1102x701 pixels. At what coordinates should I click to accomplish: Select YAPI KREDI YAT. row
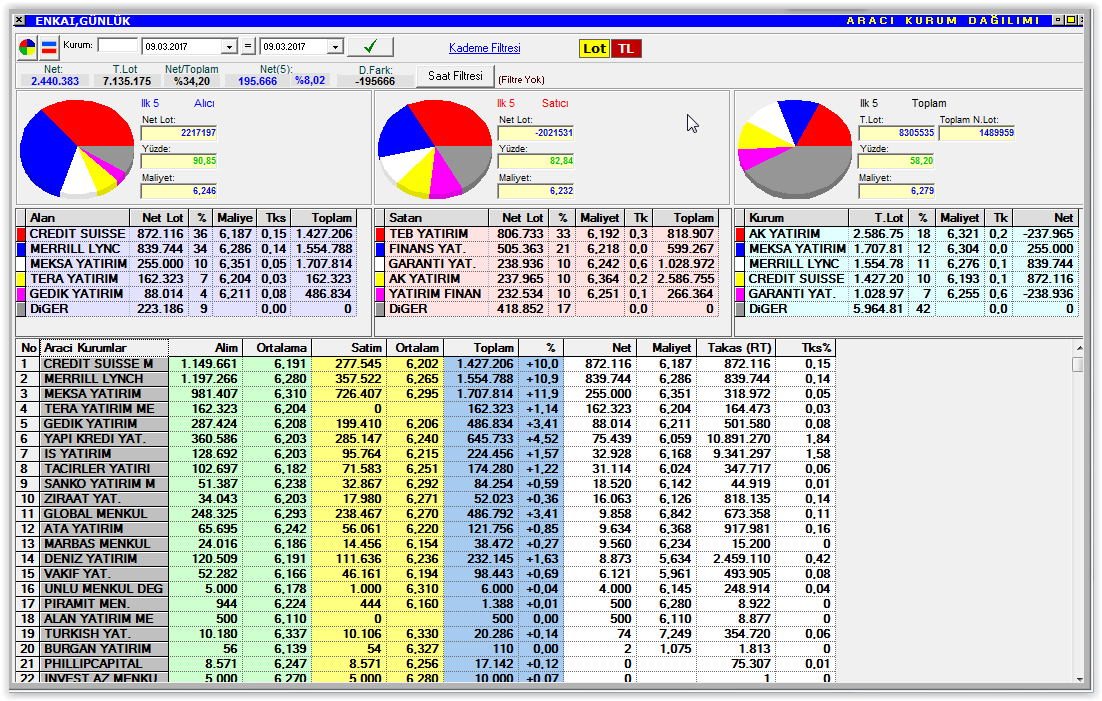[x=425, y=439]
